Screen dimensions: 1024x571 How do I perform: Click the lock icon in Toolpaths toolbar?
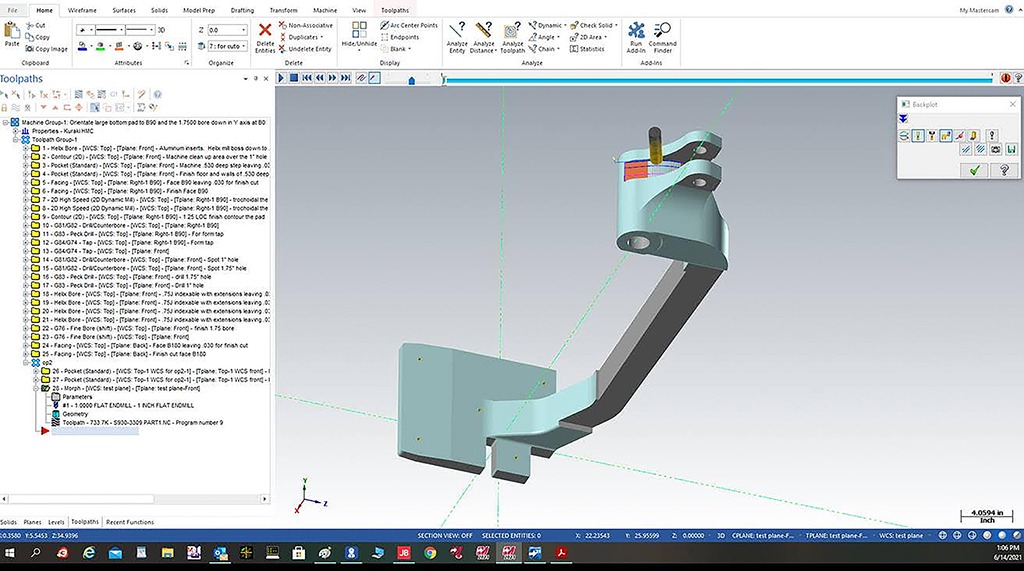click(4, 107)
